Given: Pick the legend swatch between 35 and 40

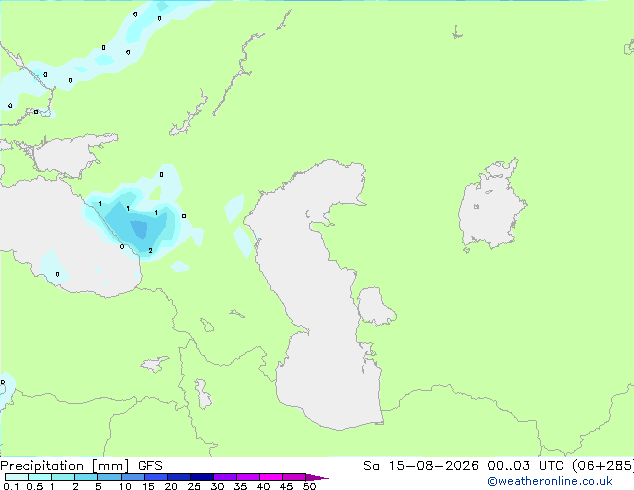Looking at the screenshot, I should [248, 477].
